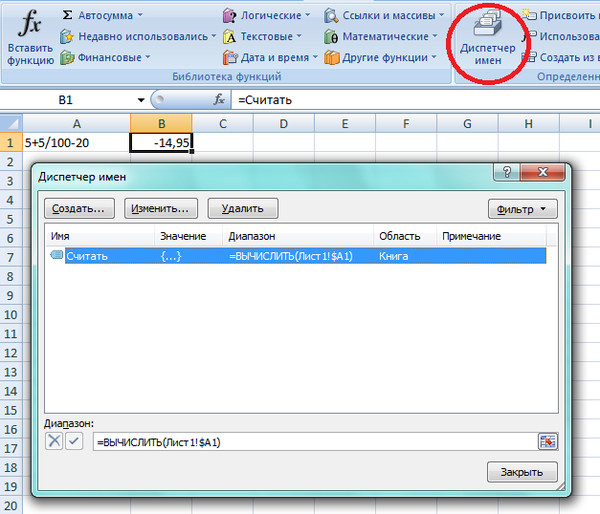Viewport: 600px width, 514px height.
Task: Click the Close (Закрыть) button
Action: (521, 472)
